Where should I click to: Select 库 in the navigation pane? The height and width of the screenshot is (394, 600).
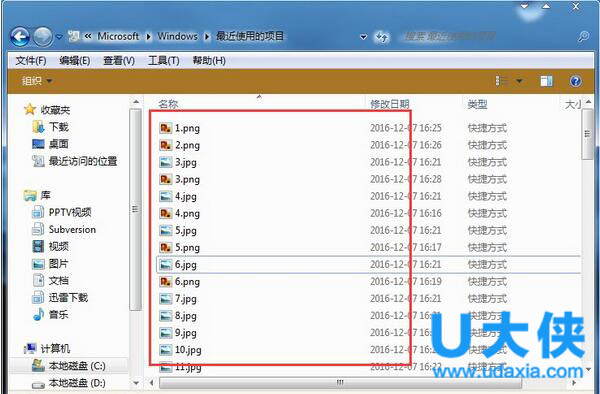click(37, 195)
